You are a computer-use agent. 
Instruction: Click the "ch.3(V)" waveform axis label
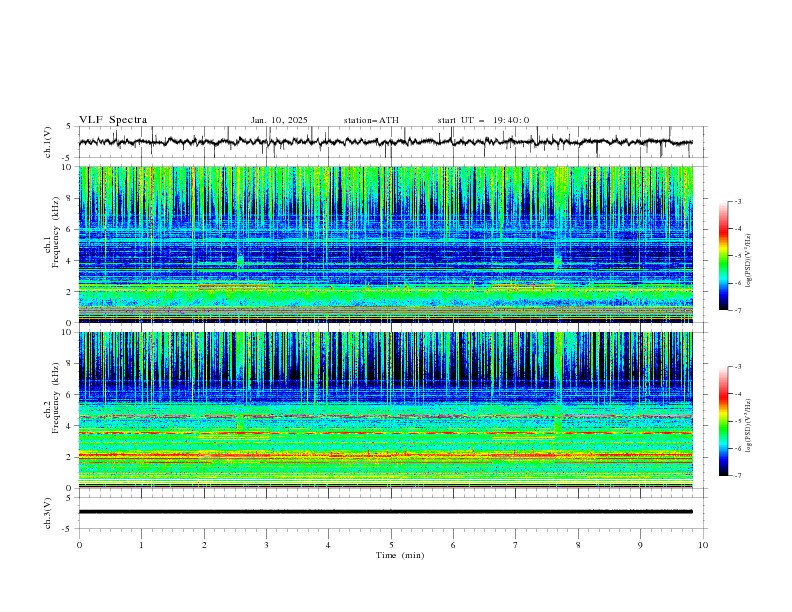48,513
